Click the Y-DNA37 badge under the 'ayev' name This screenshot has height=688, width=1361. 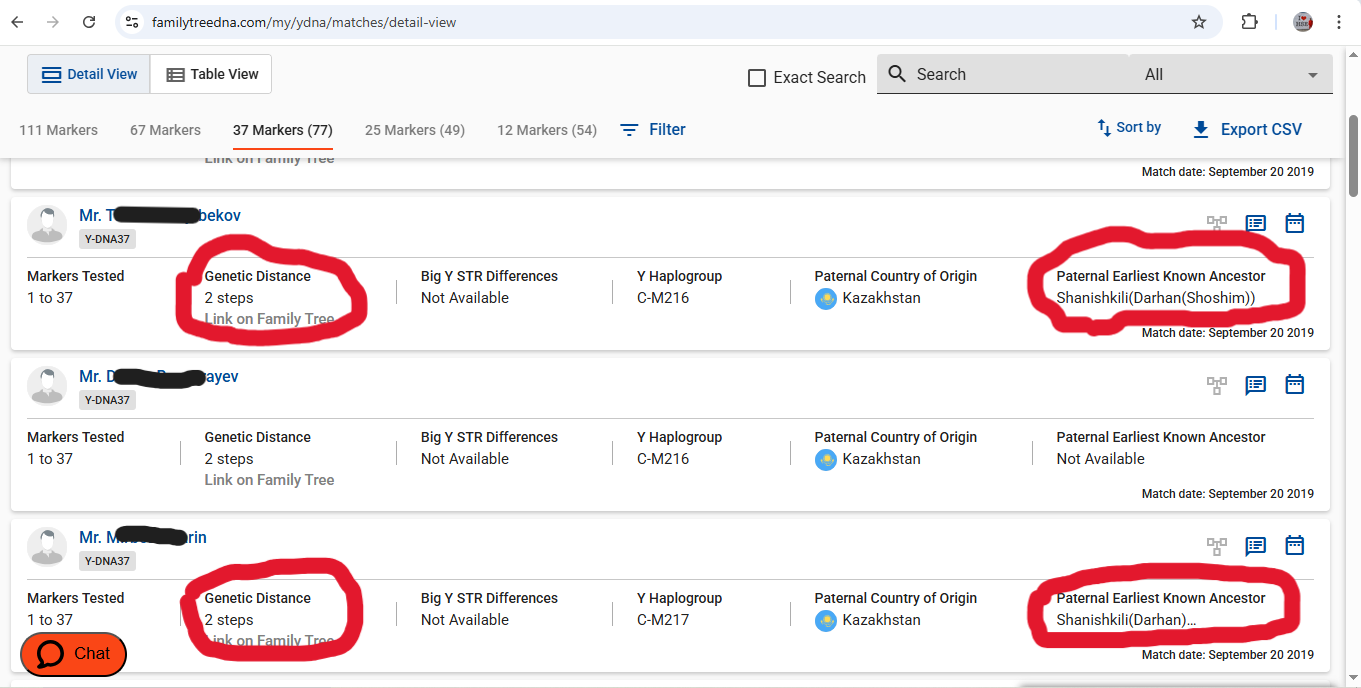tap(107, 400)
